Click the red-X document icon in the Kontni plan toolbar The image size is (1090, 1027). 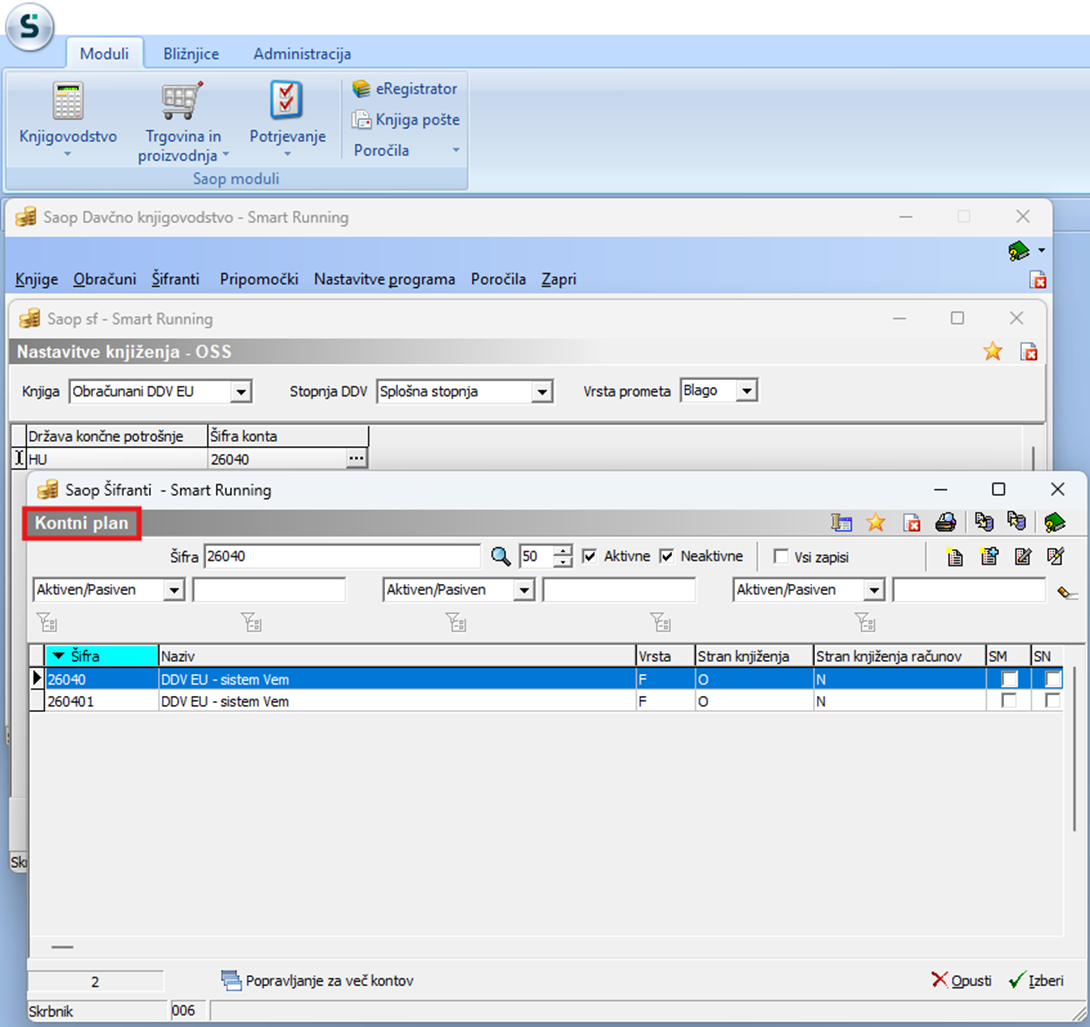point(911,522)
